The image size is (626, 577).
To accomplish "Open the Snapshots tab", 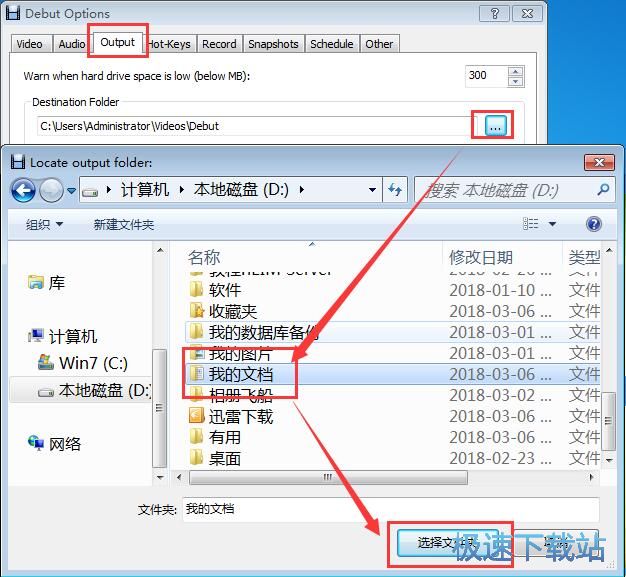I will tap(273, 44).
